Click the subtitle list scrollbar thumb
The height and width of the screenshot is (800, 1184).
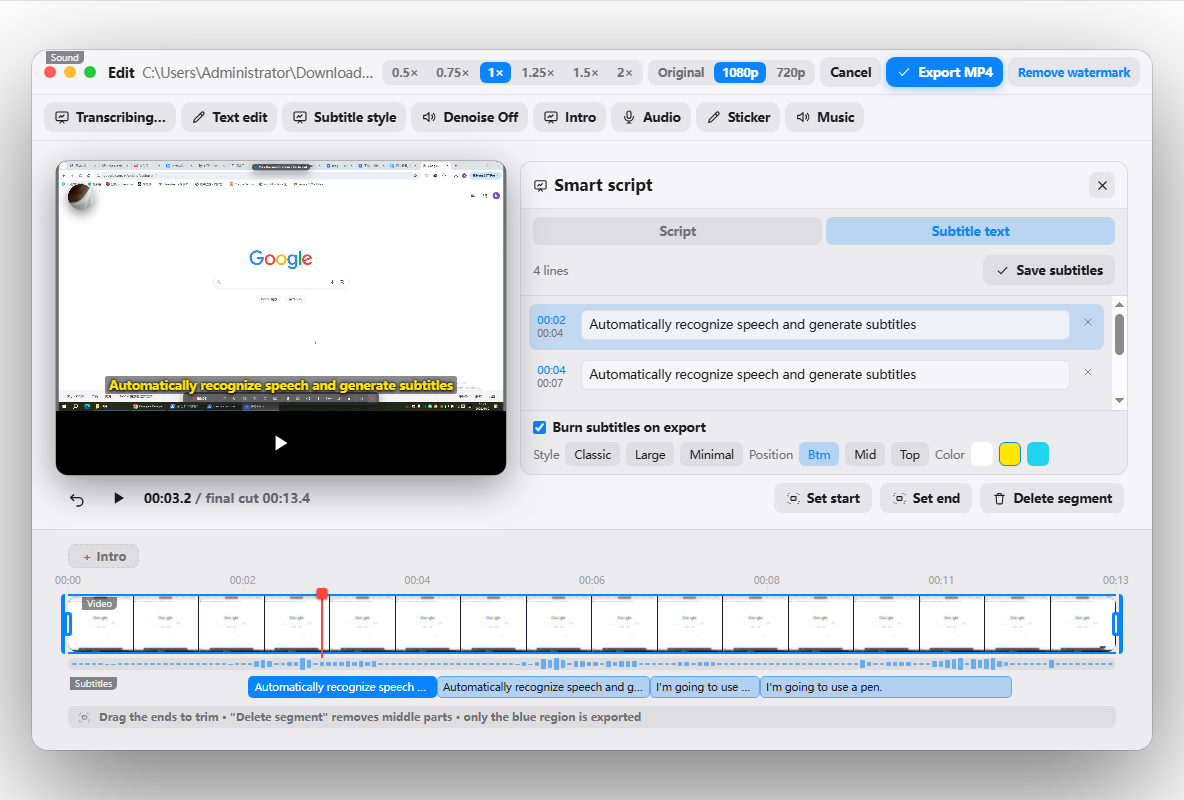(x=1119, y=334)
